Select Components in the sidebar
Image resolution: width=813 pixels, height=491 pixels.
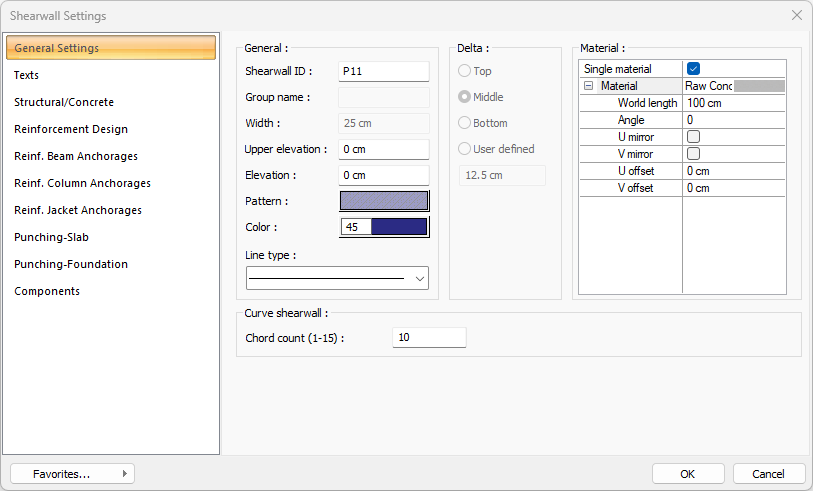pos(47,291)
